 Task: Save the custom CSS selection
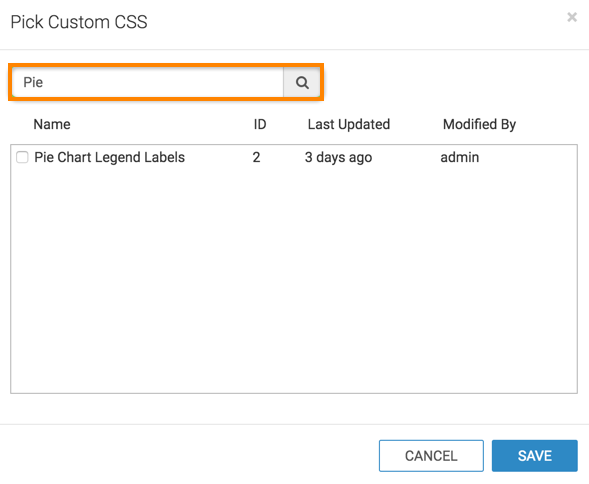pos(535,455)
